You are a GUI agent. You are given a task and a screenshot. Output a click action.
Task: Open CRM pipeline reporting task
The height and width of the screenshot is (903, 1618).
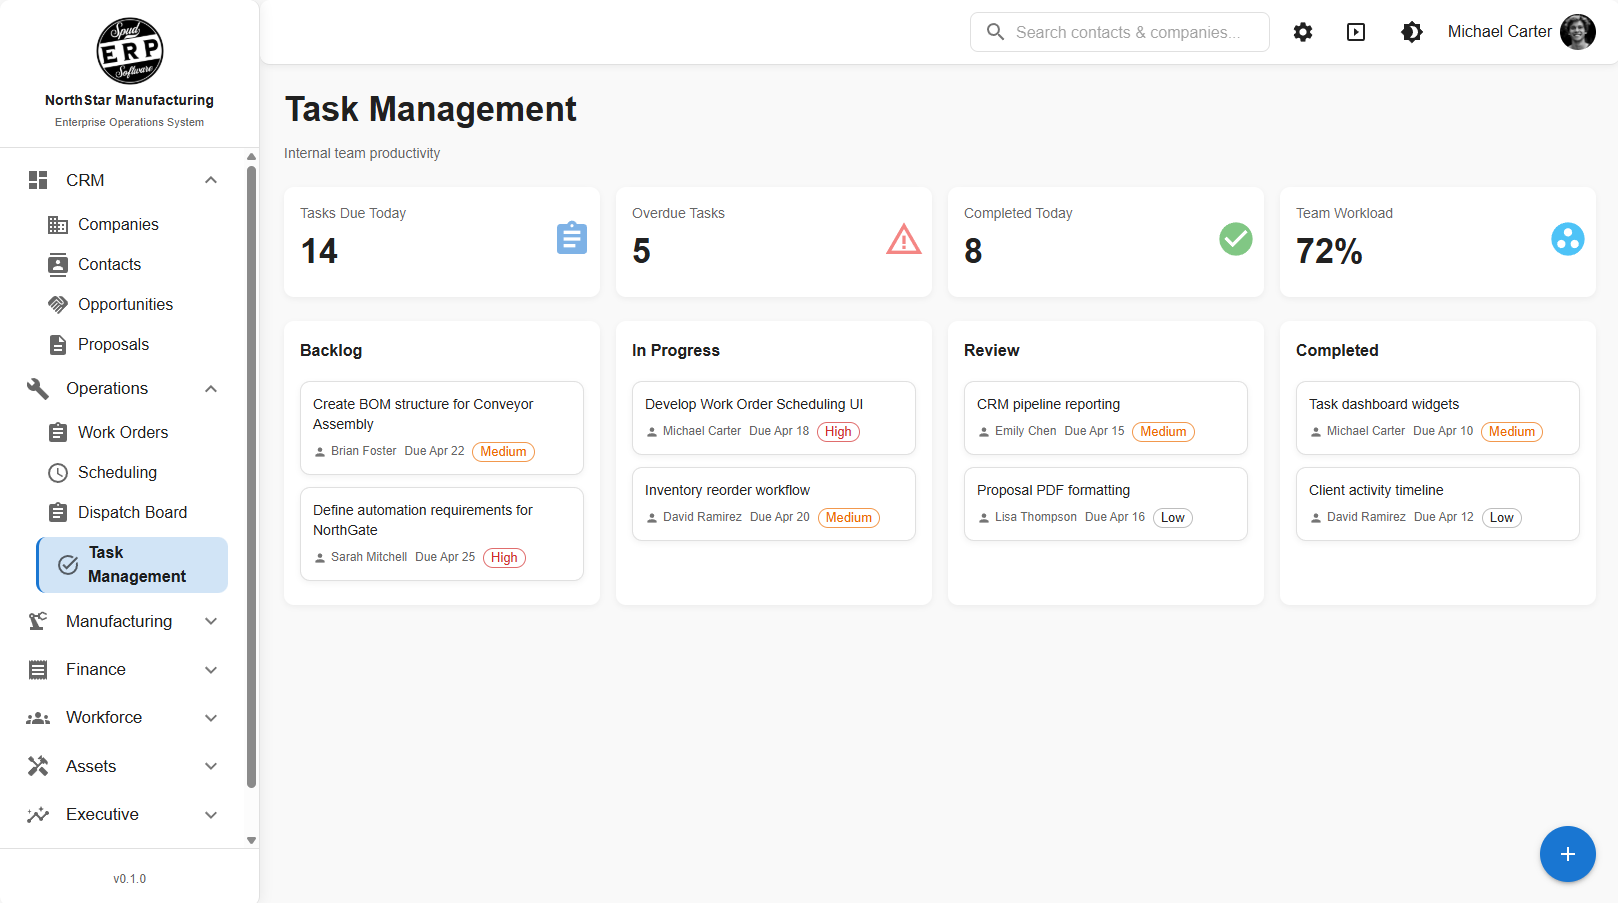[x=1106, y=418]
